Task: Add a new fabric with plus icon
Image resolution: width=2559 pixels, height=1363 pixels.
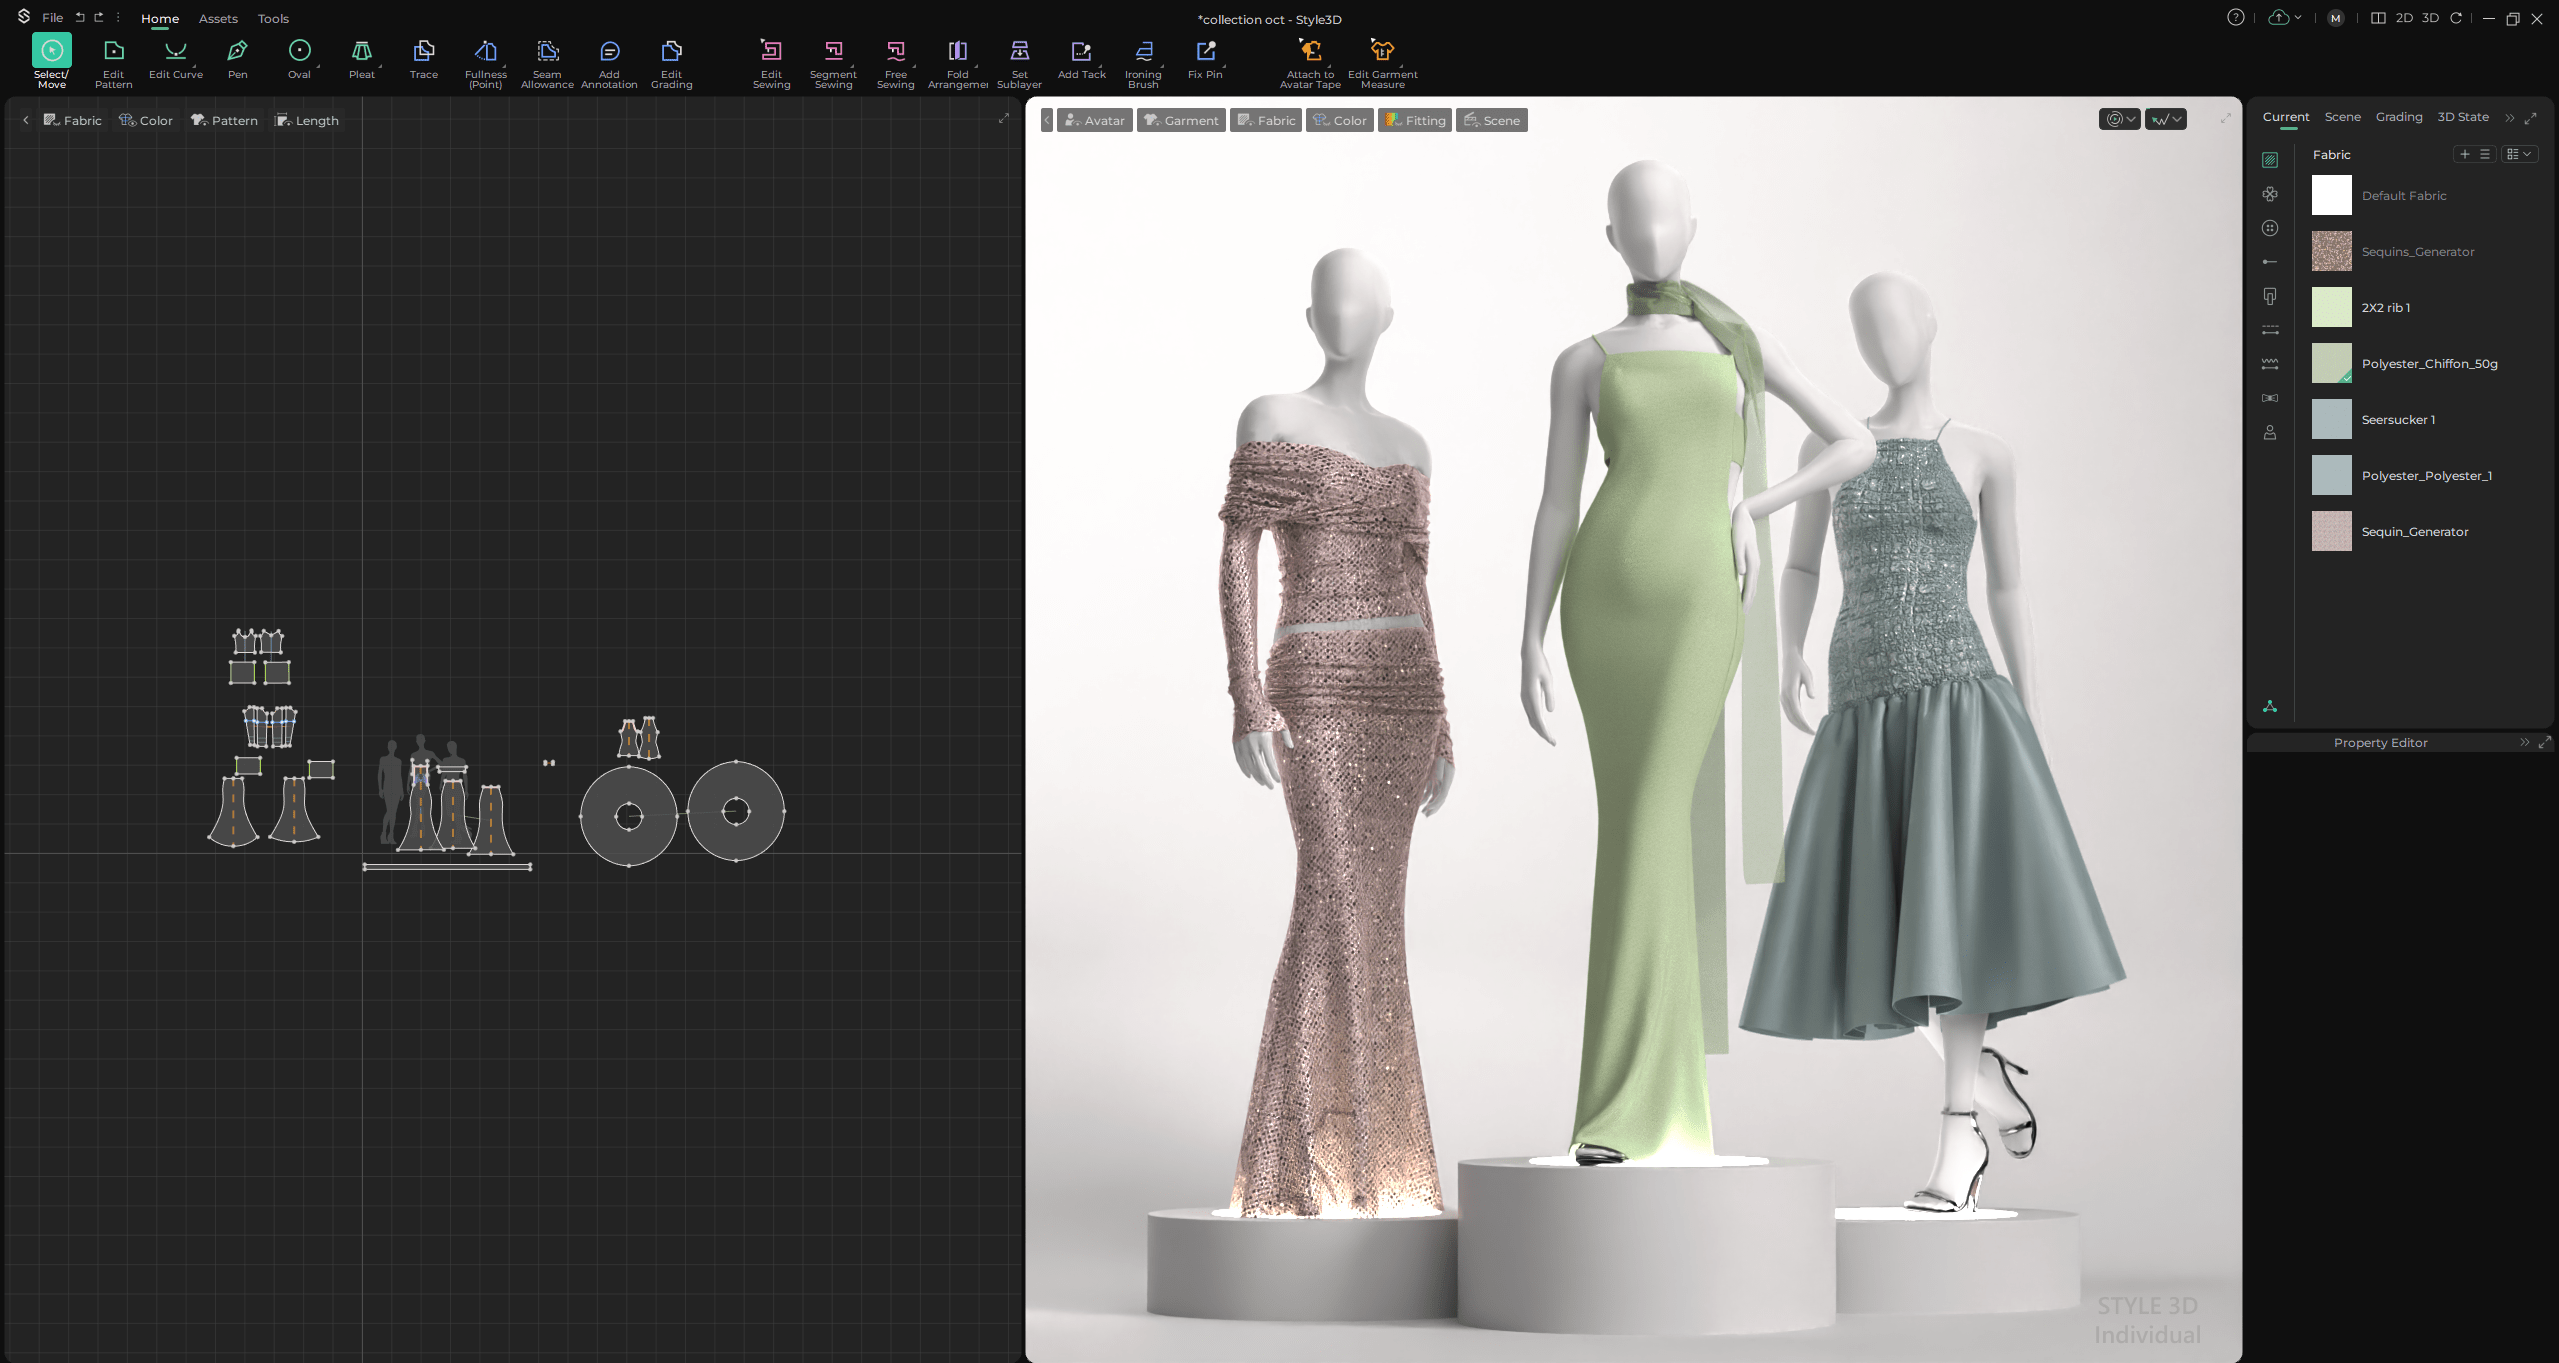Action: pyautogui.click(x=2465, y=154)
